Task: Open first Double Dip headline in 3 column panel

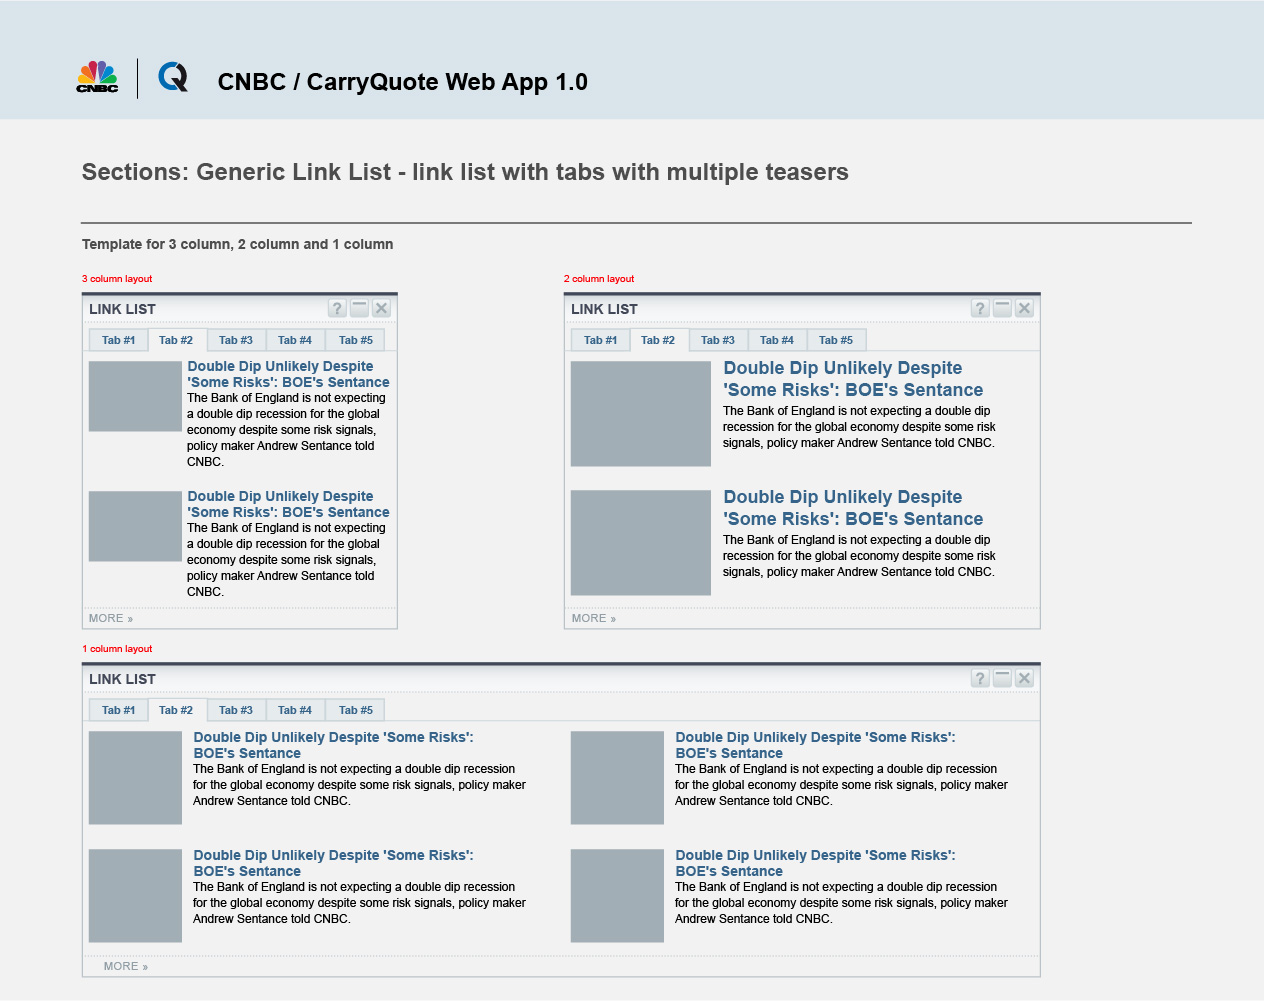Action: tap(288, 374)
